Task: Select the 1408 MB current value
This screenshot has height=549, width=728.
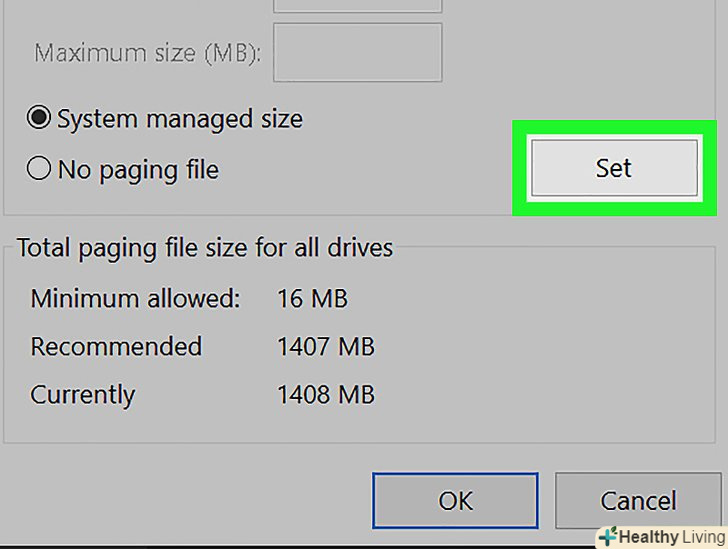Action: pyautogui.click(x=325, y=394)
